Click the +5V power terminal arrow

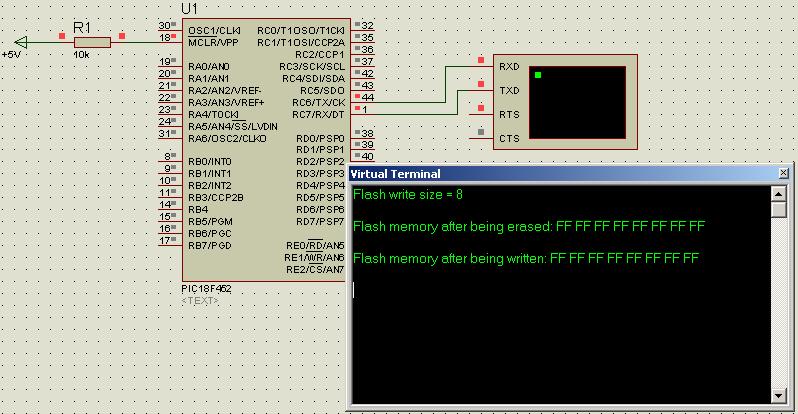tap(24, 41)
